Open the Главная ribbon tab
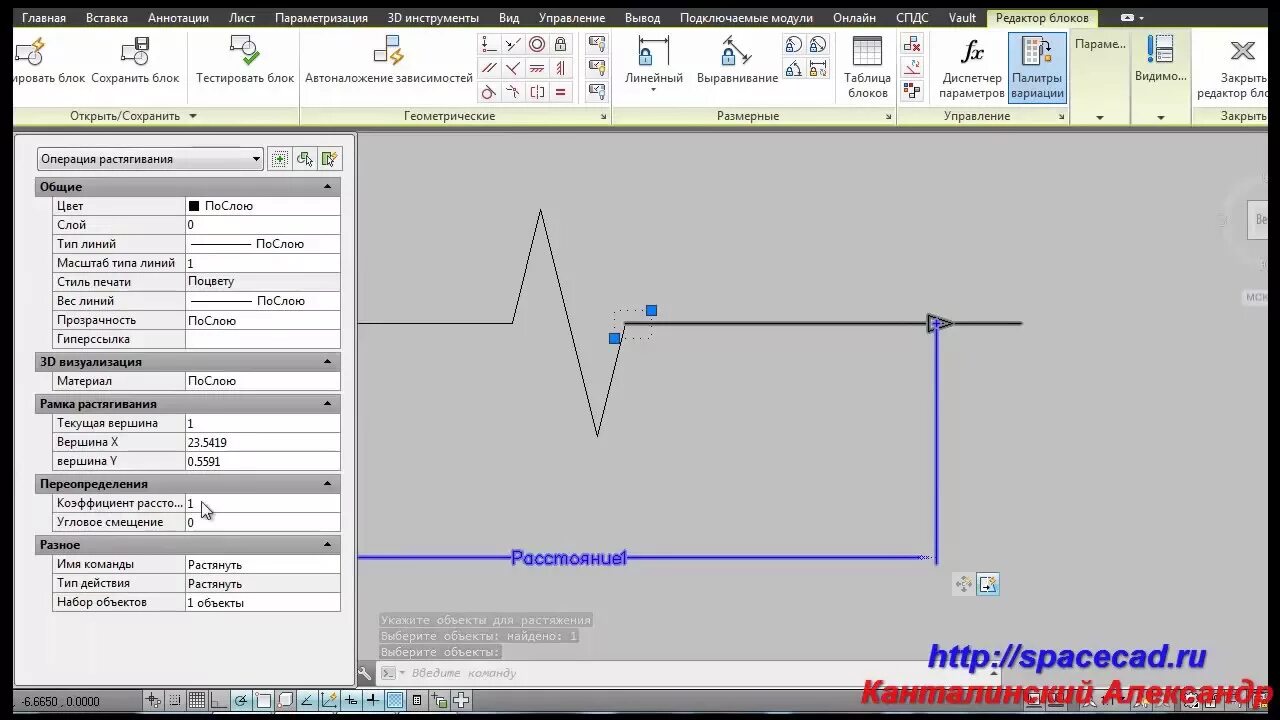Viewport: 1280px width, 720px height. pos(44,18)
